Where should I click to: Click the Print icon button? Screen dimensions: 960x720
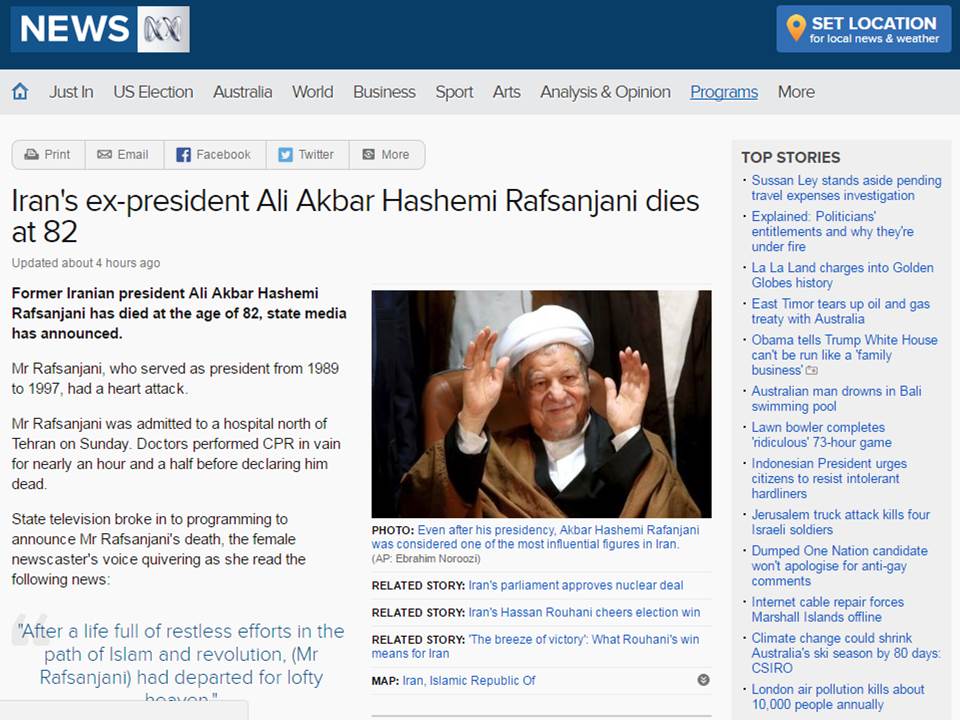[48, 155]
